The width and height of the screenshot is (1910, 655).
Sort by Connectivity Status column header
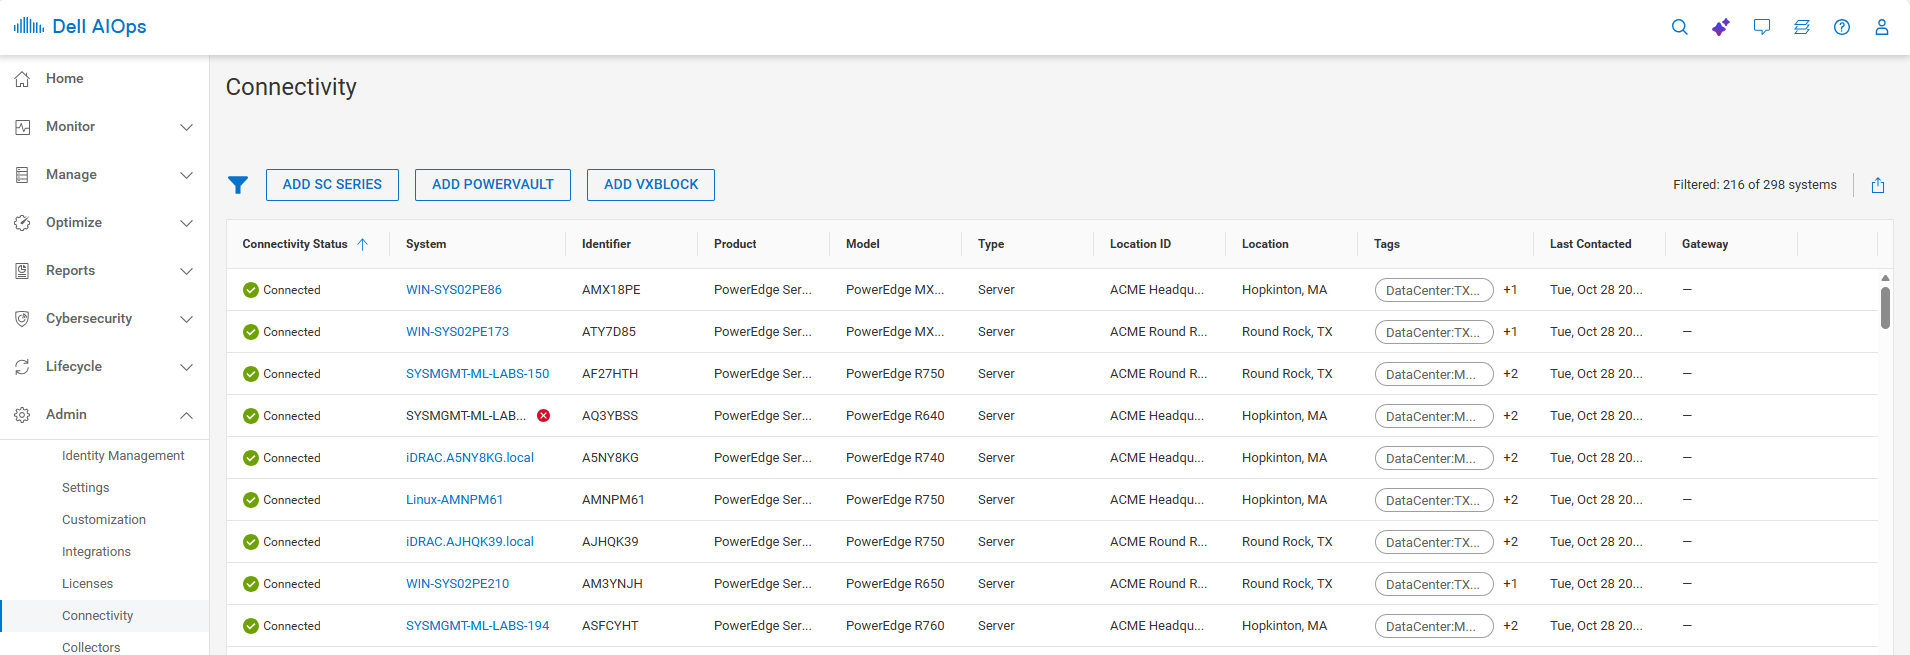click(x=295, y=244)
